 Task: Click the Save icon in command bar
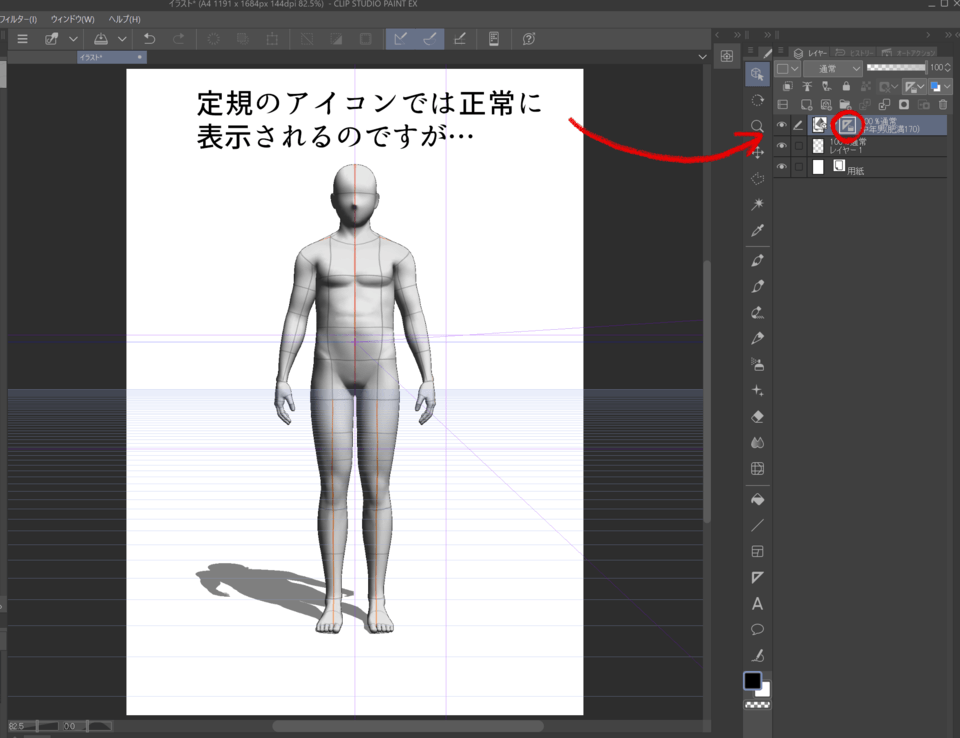(101, 39)
